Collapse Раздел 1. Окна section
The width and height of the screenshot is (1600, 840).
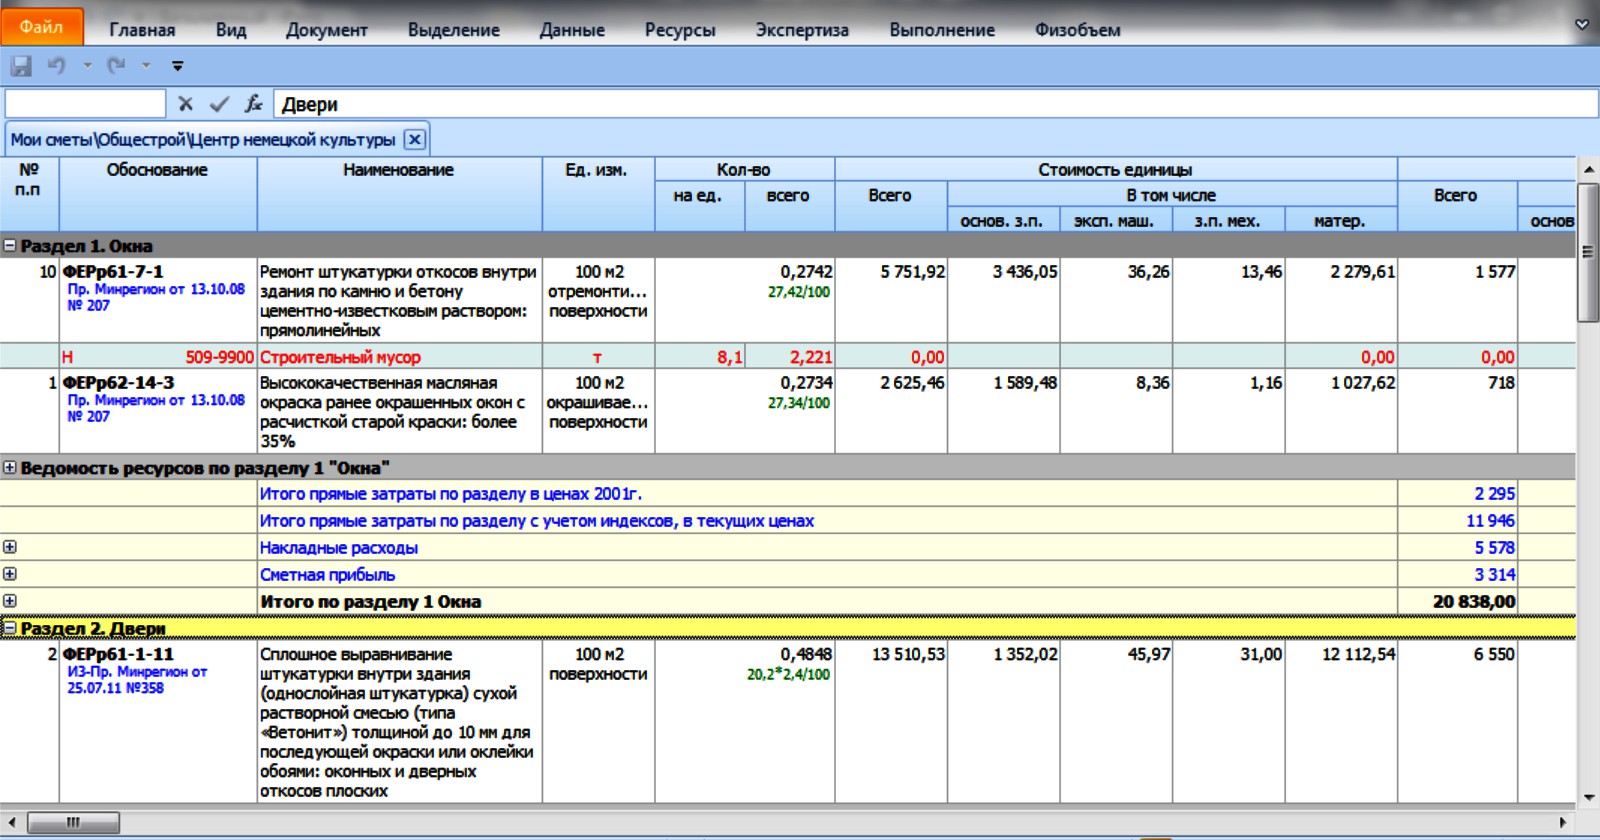[10, 246]
